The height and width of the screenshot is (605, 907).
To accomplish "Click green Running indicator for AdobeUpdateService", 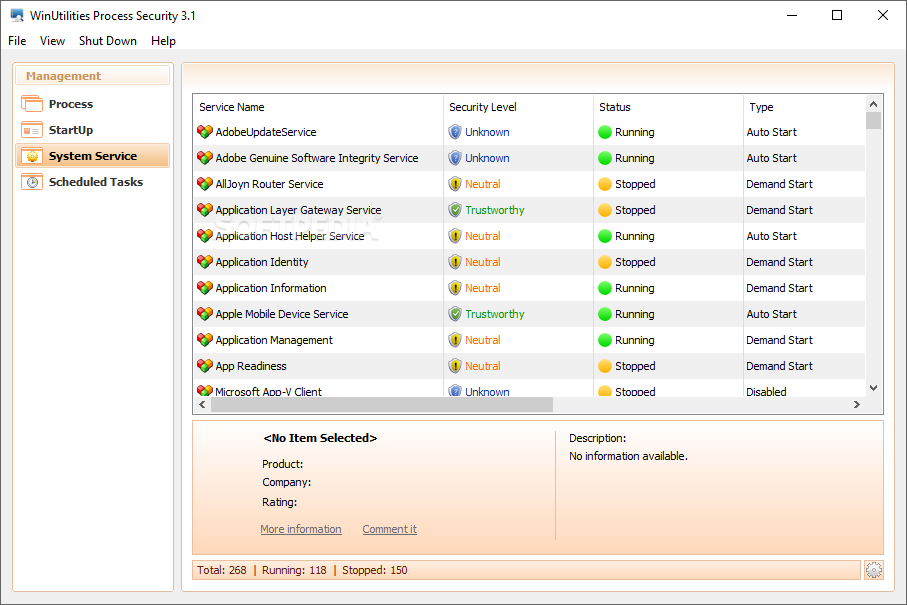I will (x=605, y=132).
